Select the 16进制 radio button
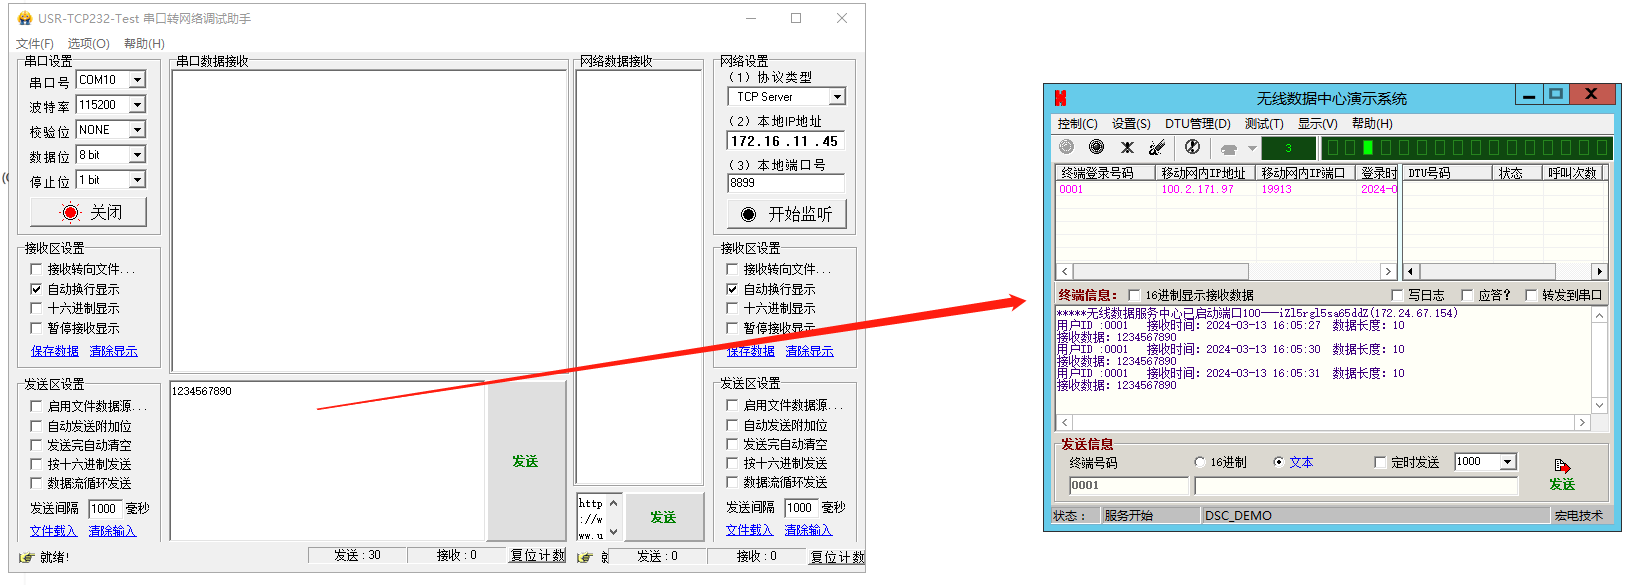The image size is (1626, 585). 1200,462
